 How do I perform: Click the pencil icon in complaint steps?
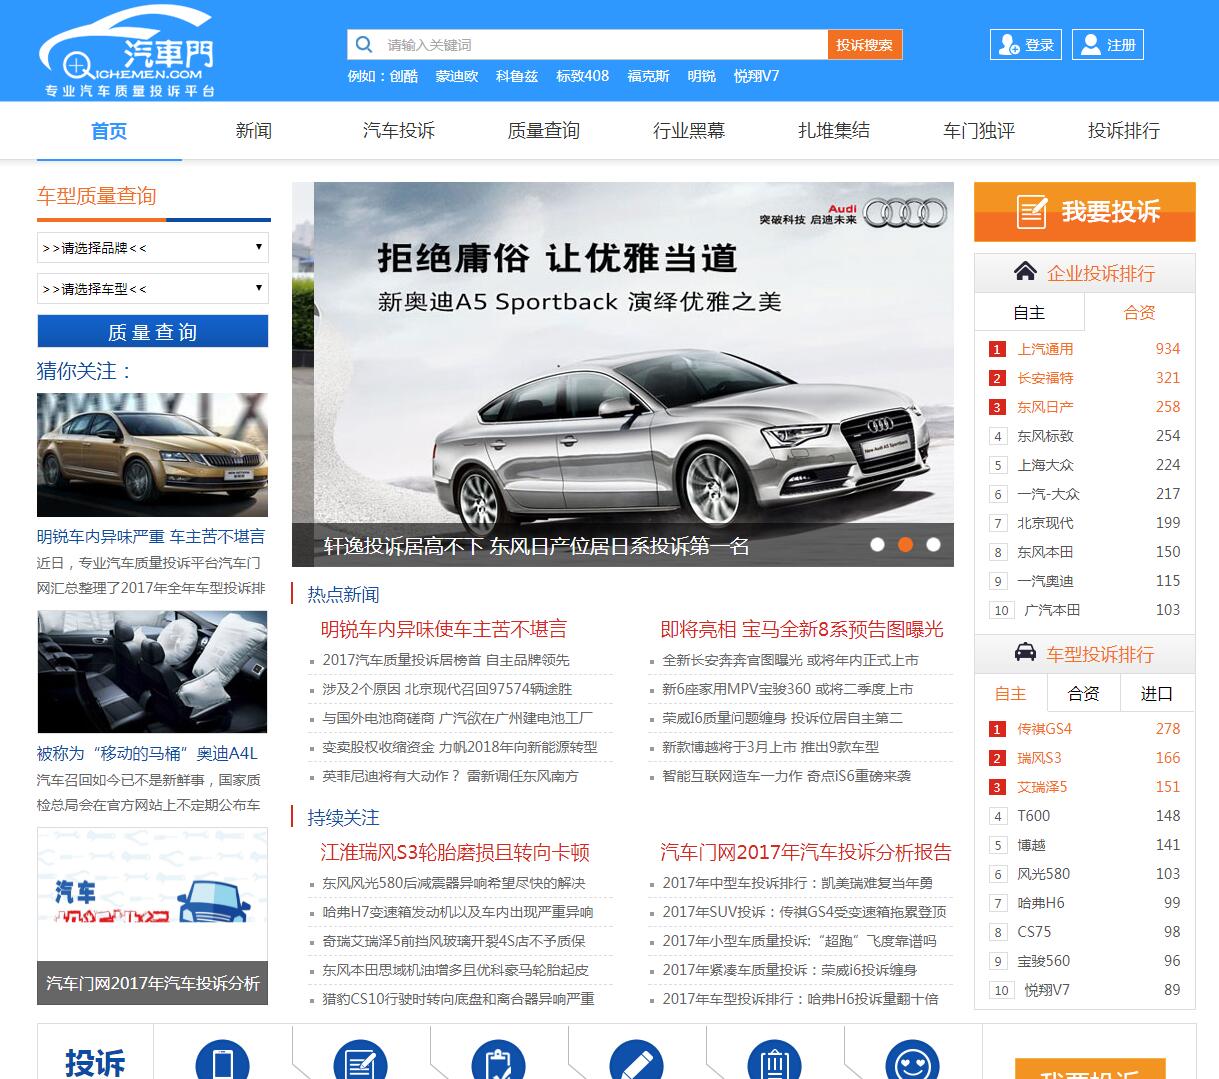point(636,1060)
